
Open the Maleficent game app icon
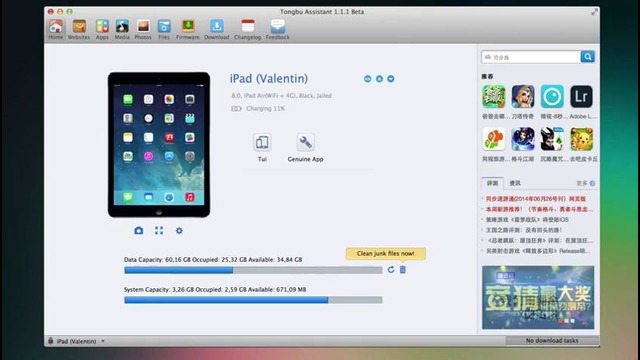click(x=552, y=139)
